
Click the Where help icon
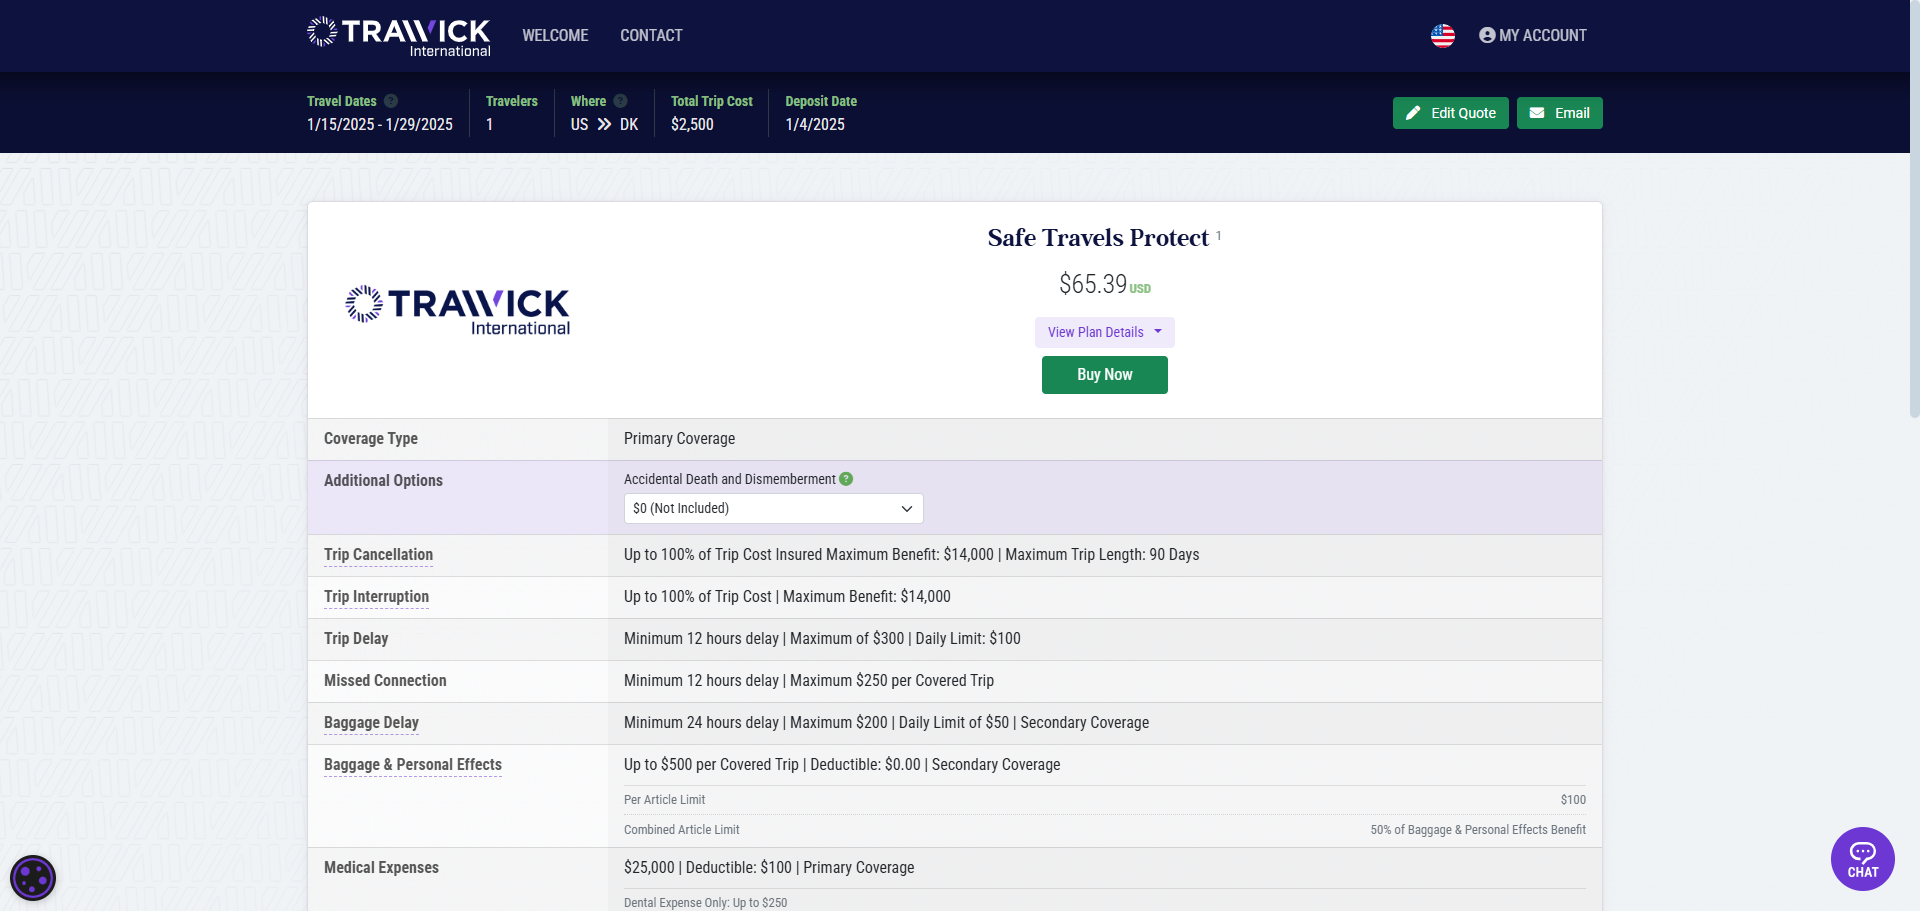620,101
